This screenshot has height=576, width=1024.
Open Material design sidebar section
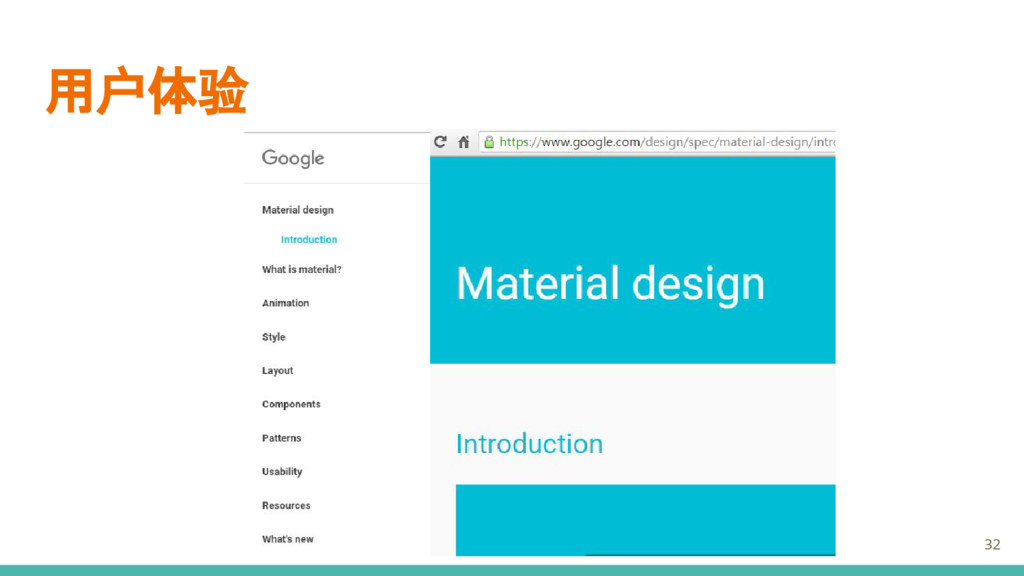click(x=298, y=210)
